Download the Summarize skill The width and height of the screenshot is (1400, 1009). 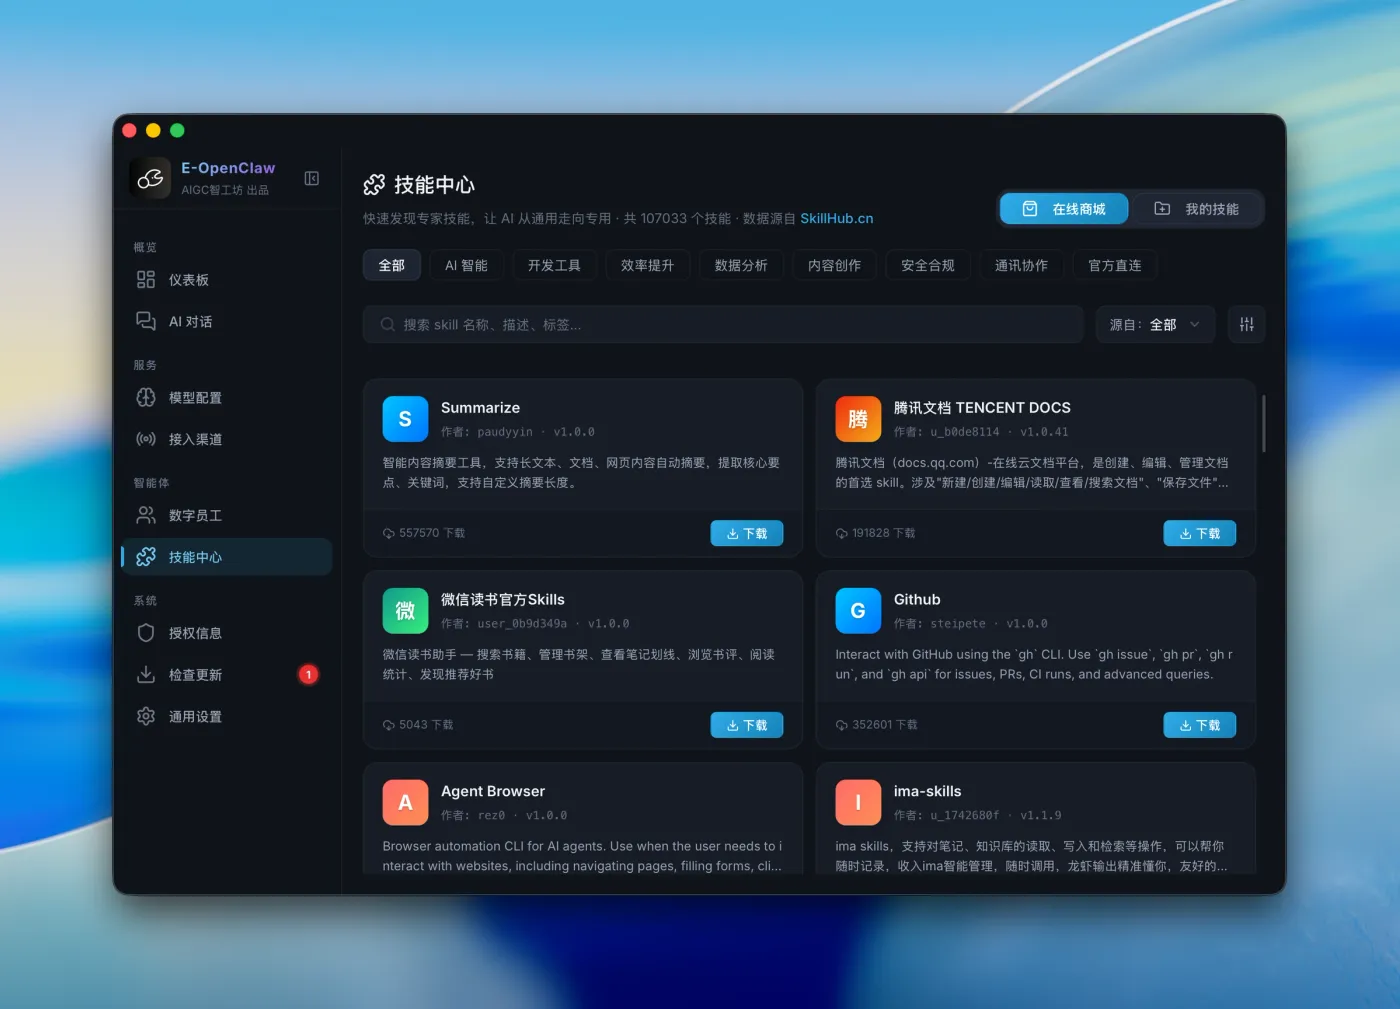(747, 533)
